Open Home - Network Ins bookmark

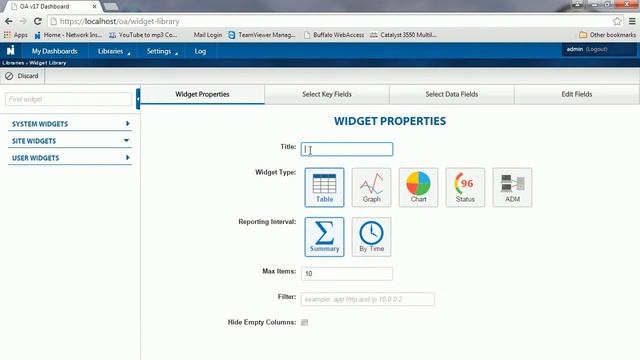click(68, 35)
